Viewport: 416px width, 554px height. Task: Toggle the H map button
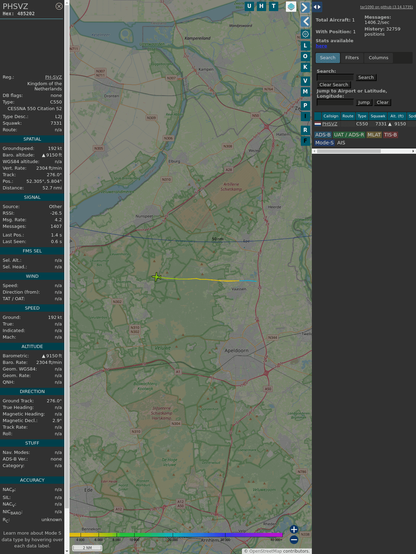[x=261, y=6]
